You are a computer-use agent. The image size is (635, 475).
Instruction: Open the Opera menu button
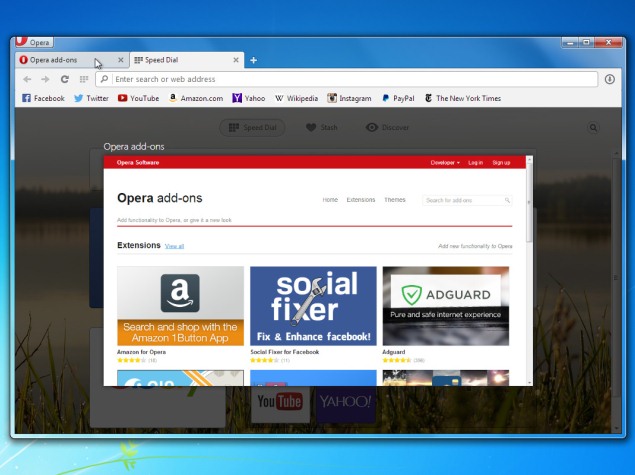33,42
